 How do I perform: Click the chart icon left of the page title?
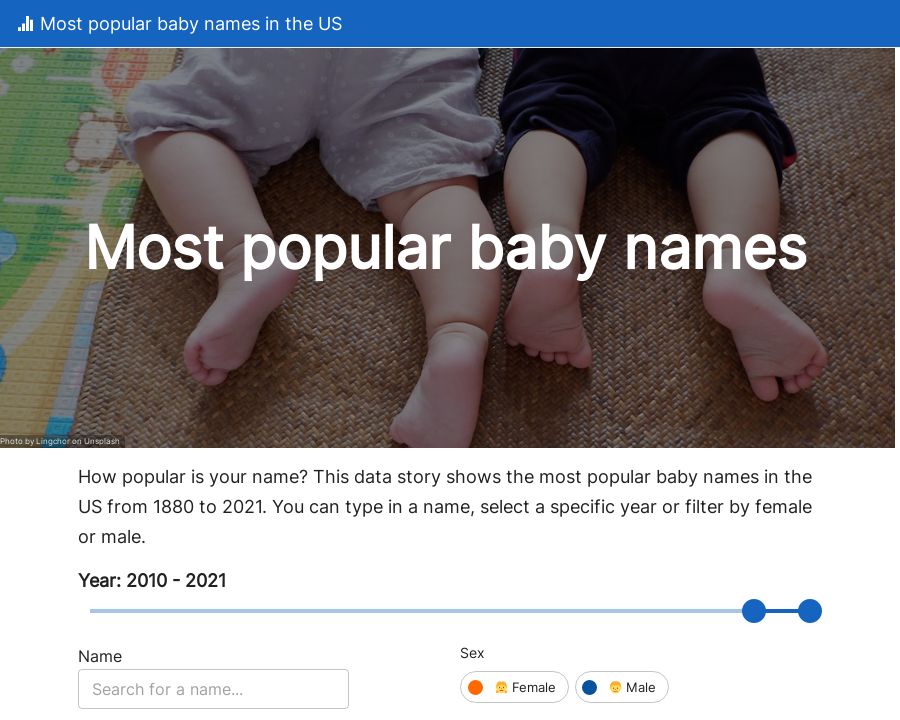pos(27,24)
